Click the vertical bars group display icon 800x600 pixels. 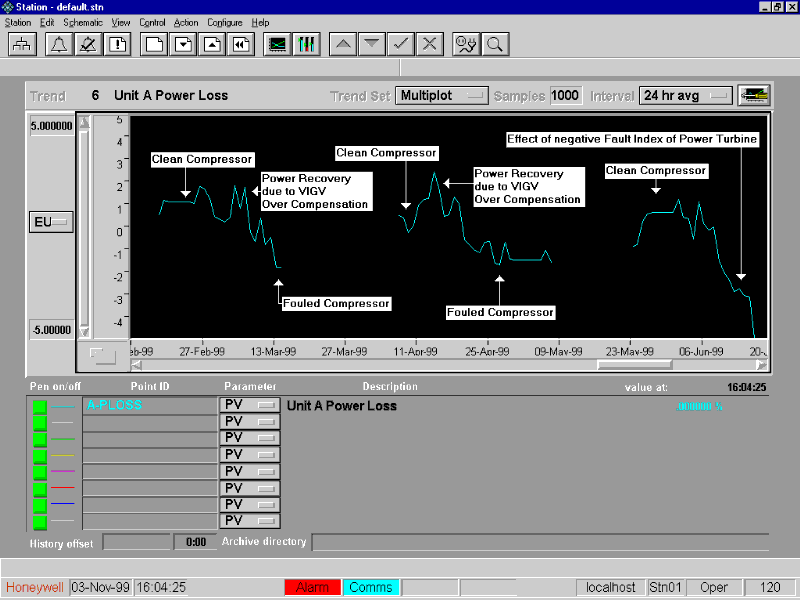tap(307, 44)
